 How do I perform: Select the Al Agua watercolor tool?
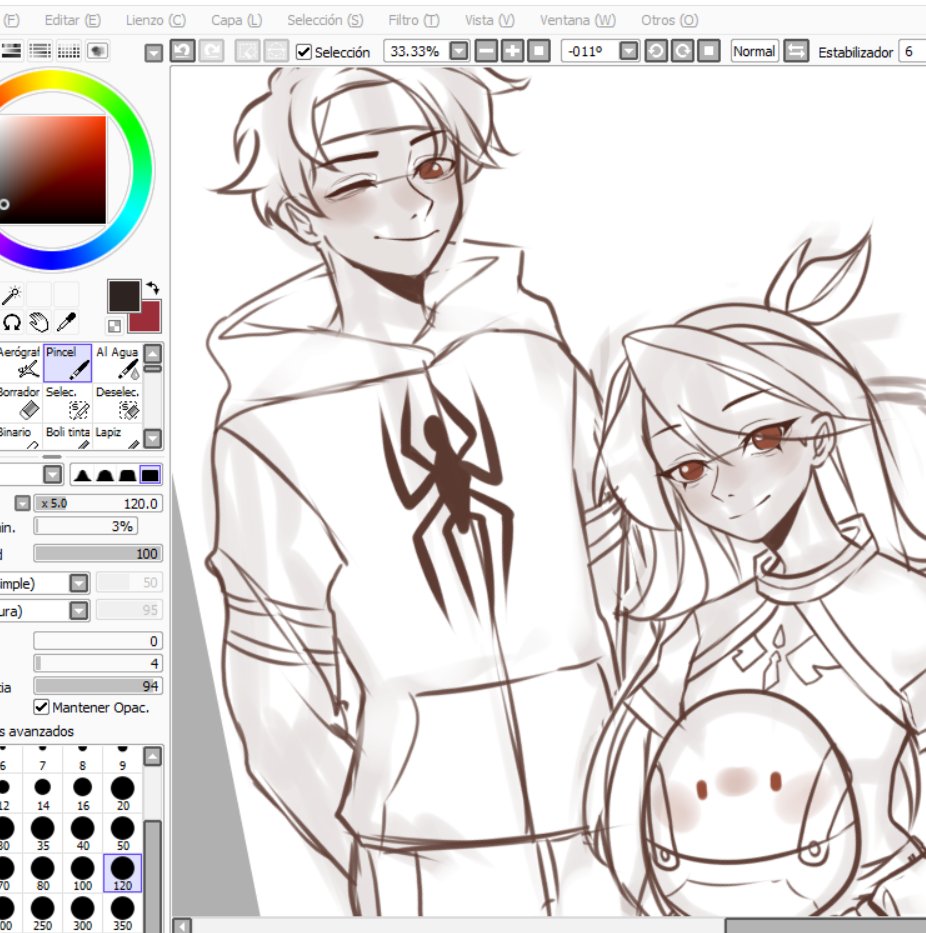[x=118, y=362]
